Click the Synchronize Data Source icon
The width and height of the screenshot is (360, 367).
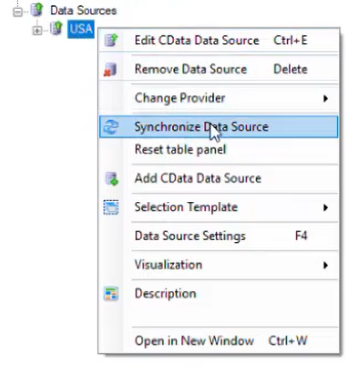point(110,127)
